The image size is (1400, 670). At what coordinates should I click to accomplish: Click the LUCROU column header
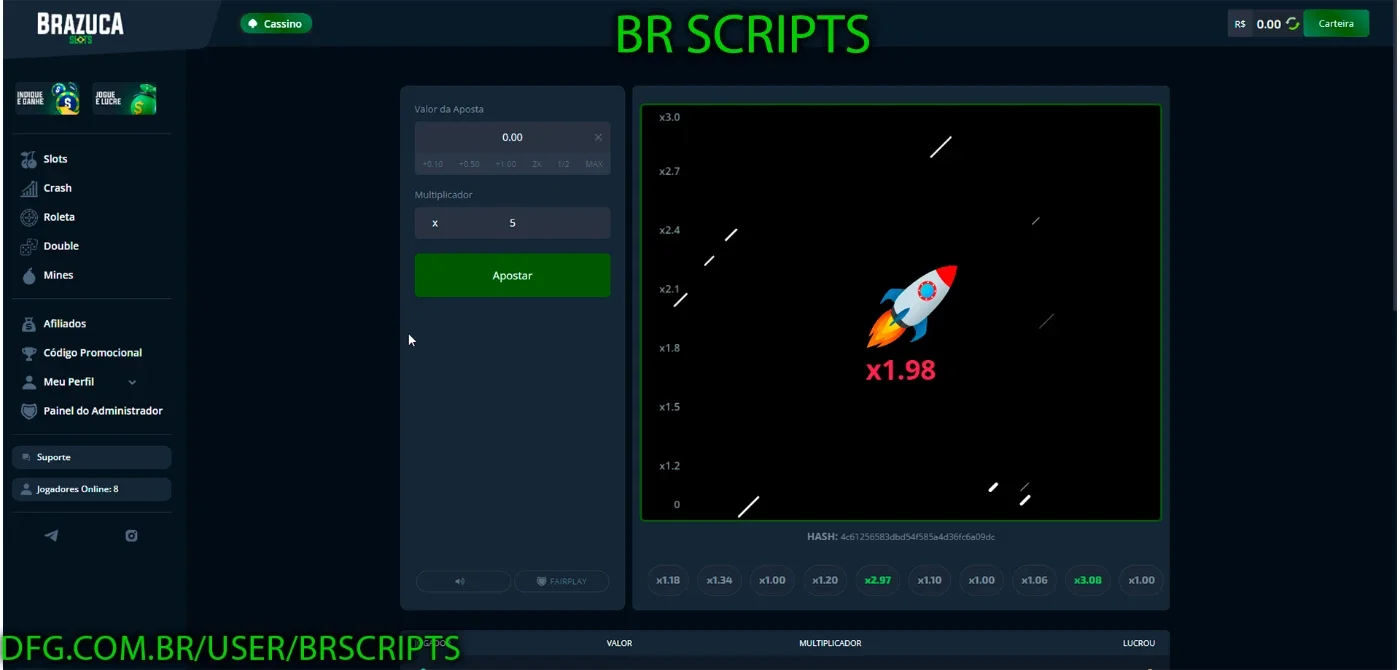1139,643
